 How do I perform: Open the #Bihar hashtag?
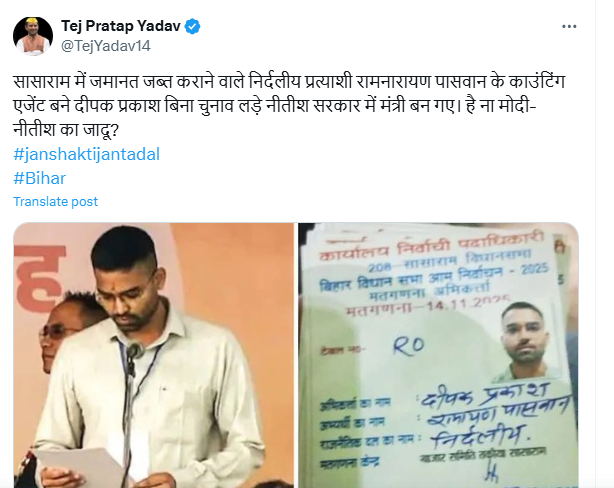pos(40,178)
